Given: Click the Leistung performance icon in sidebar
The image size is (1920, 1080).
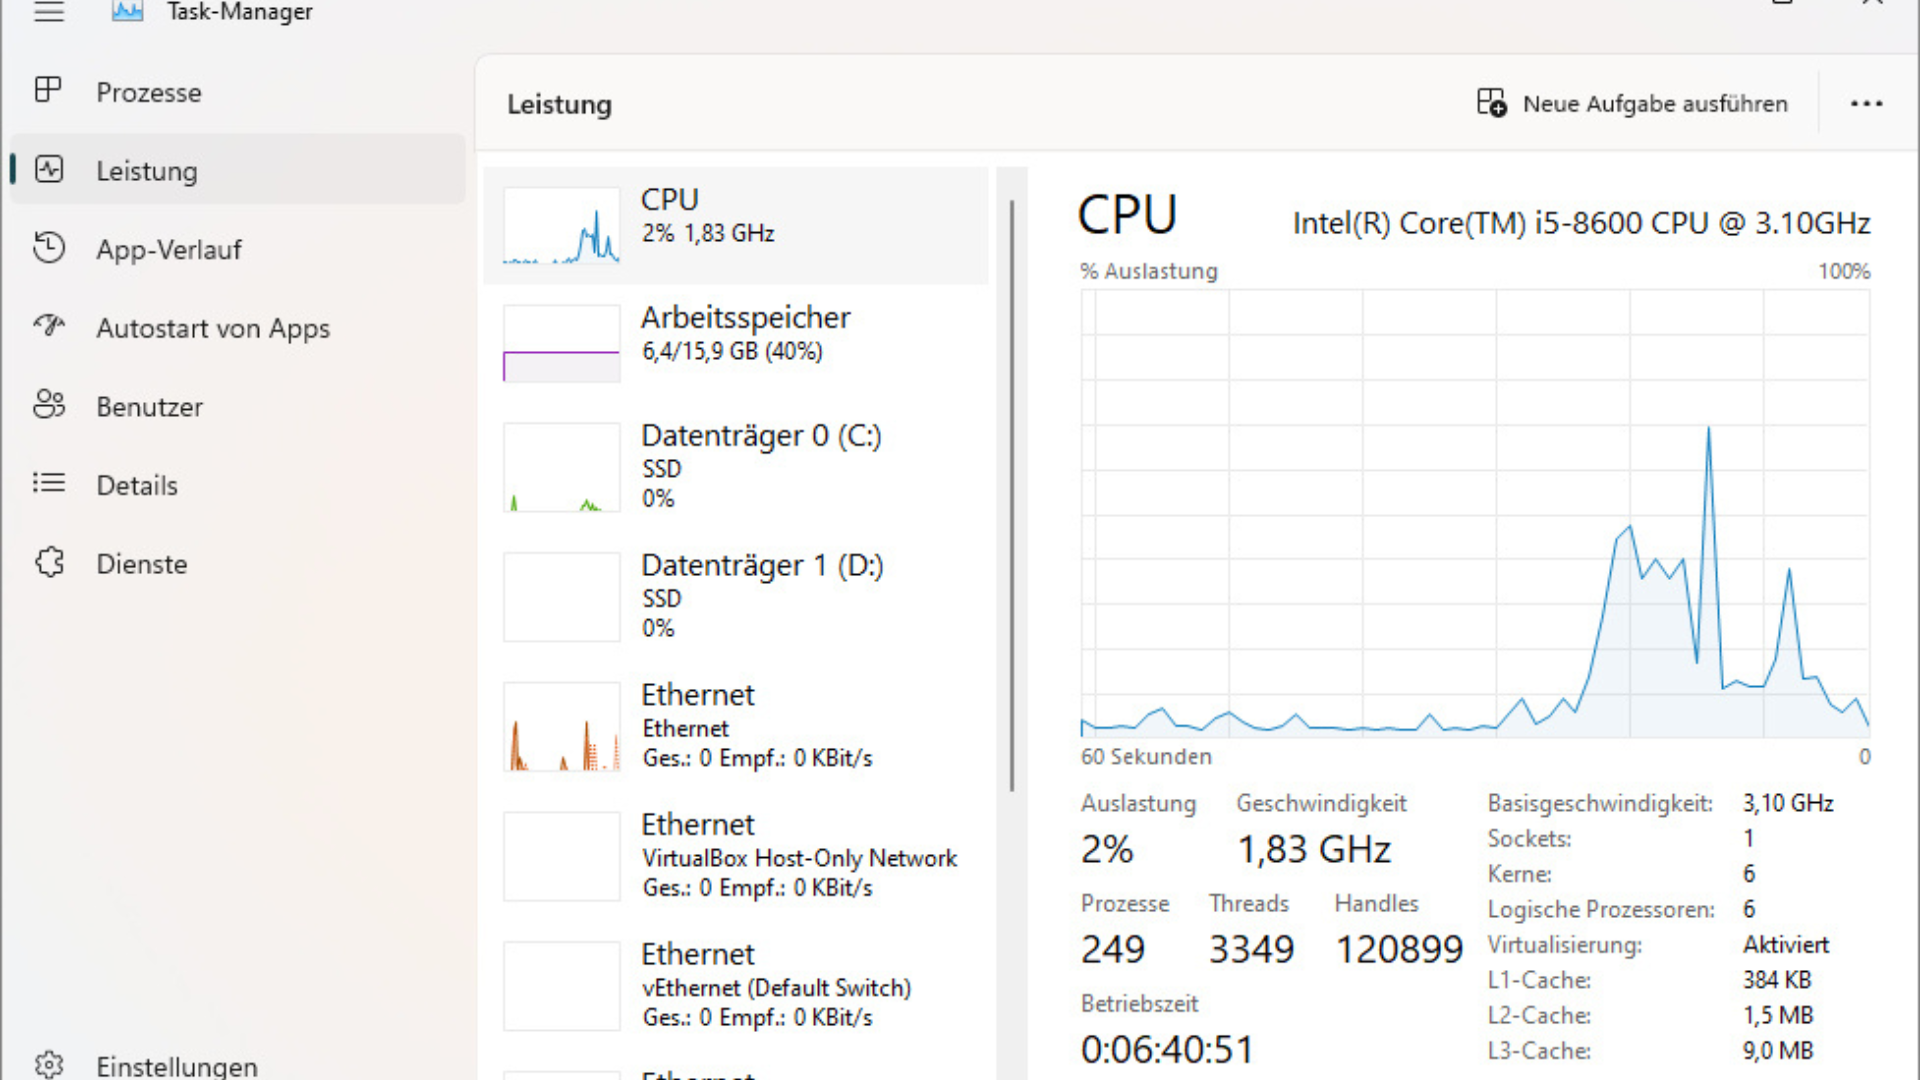Looking at the screenshot, I should click(x=48, y=170).
